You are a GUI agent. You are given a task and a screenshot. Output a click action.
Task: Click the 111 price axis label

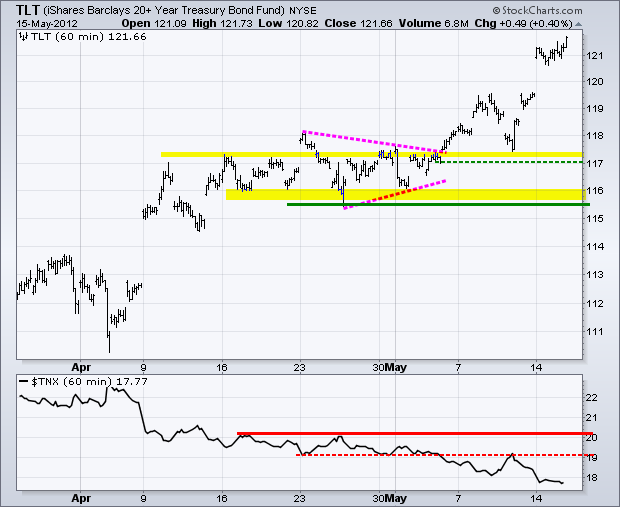594,332
